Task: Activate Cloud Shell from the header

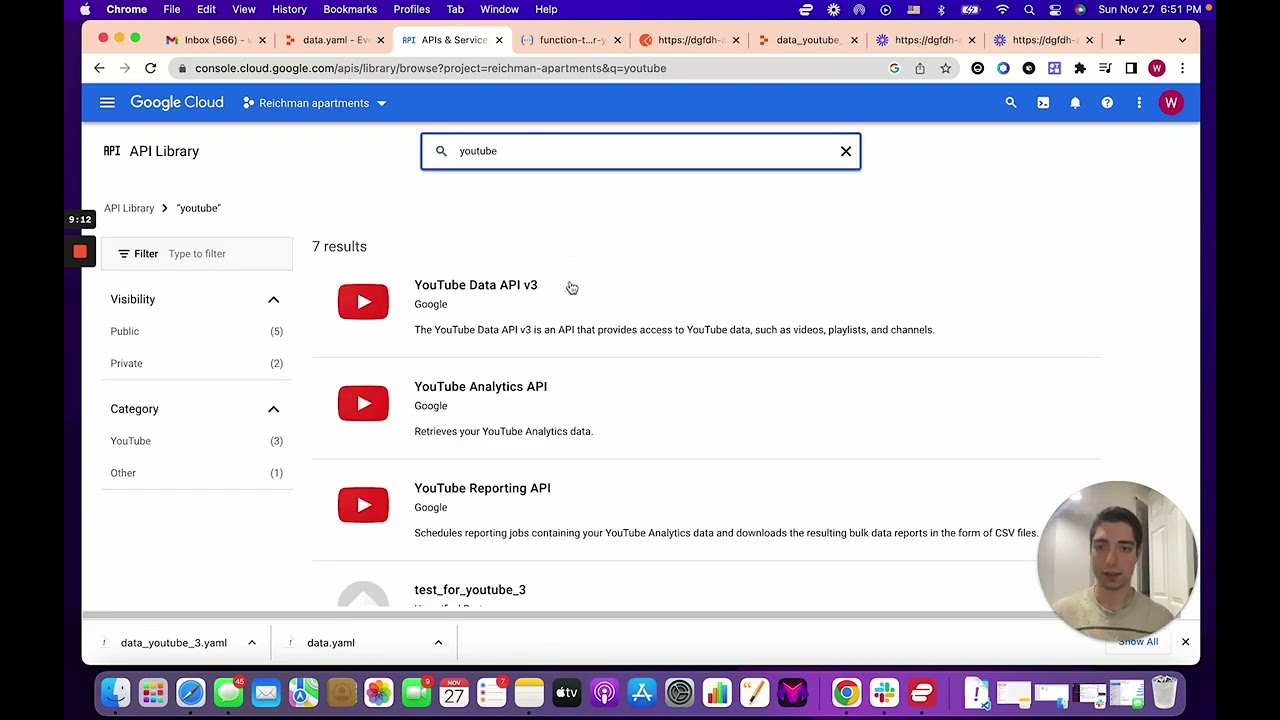Action: [x=1043, y=103]
